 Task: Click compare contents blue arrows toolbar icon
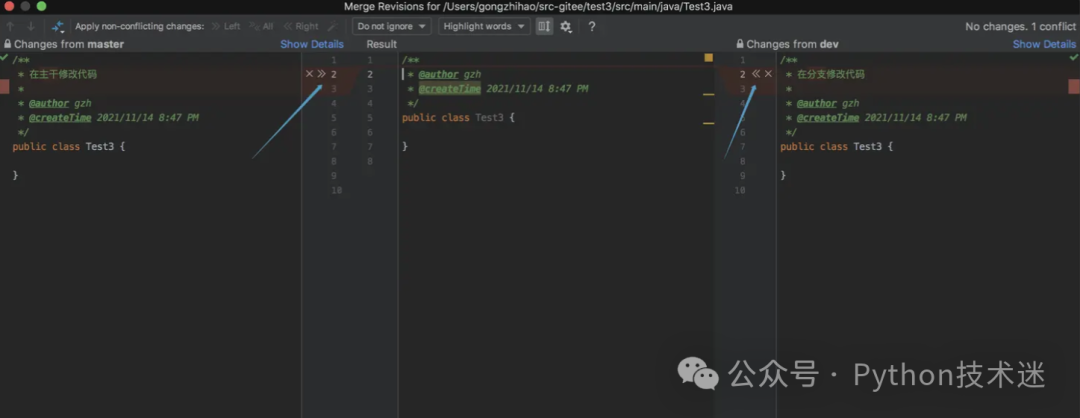click(x=58, y=27)
